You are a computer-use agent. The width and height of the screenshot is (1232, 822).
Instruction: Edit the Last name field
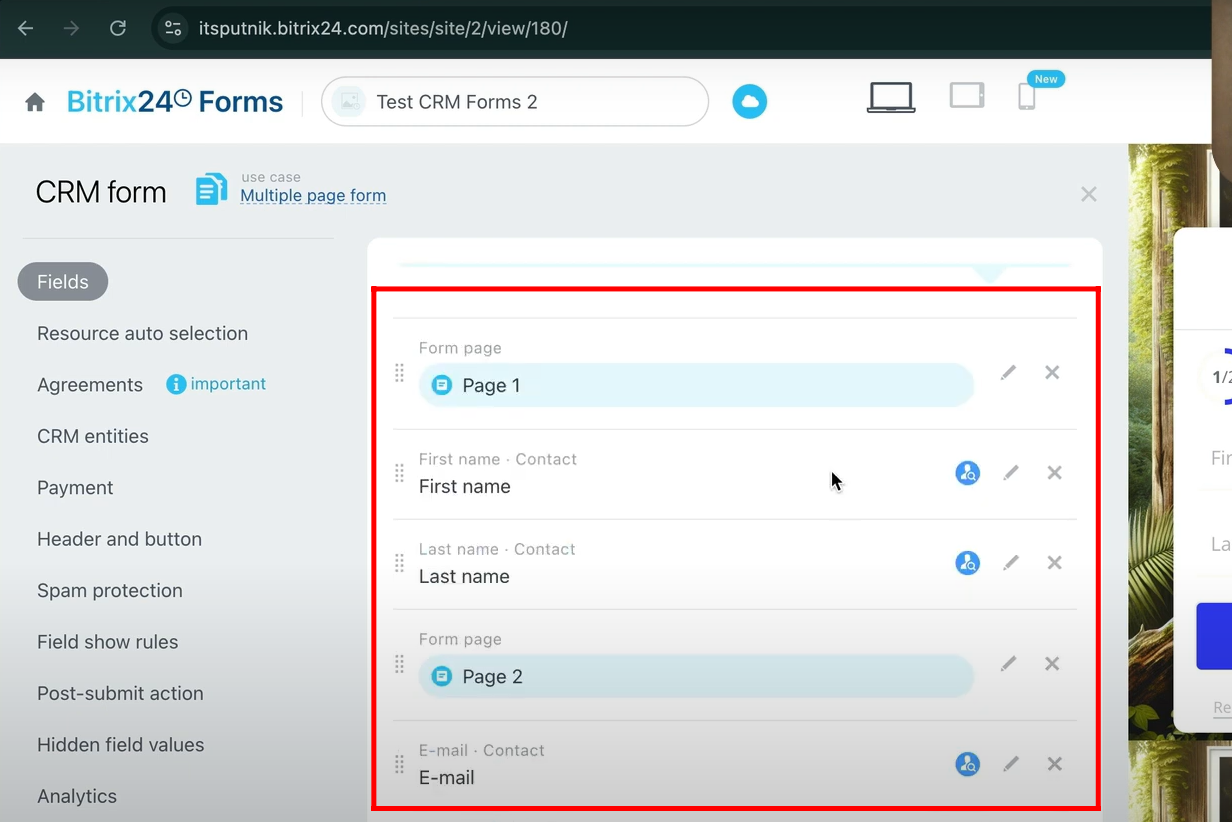click(x=1011, y=562)
